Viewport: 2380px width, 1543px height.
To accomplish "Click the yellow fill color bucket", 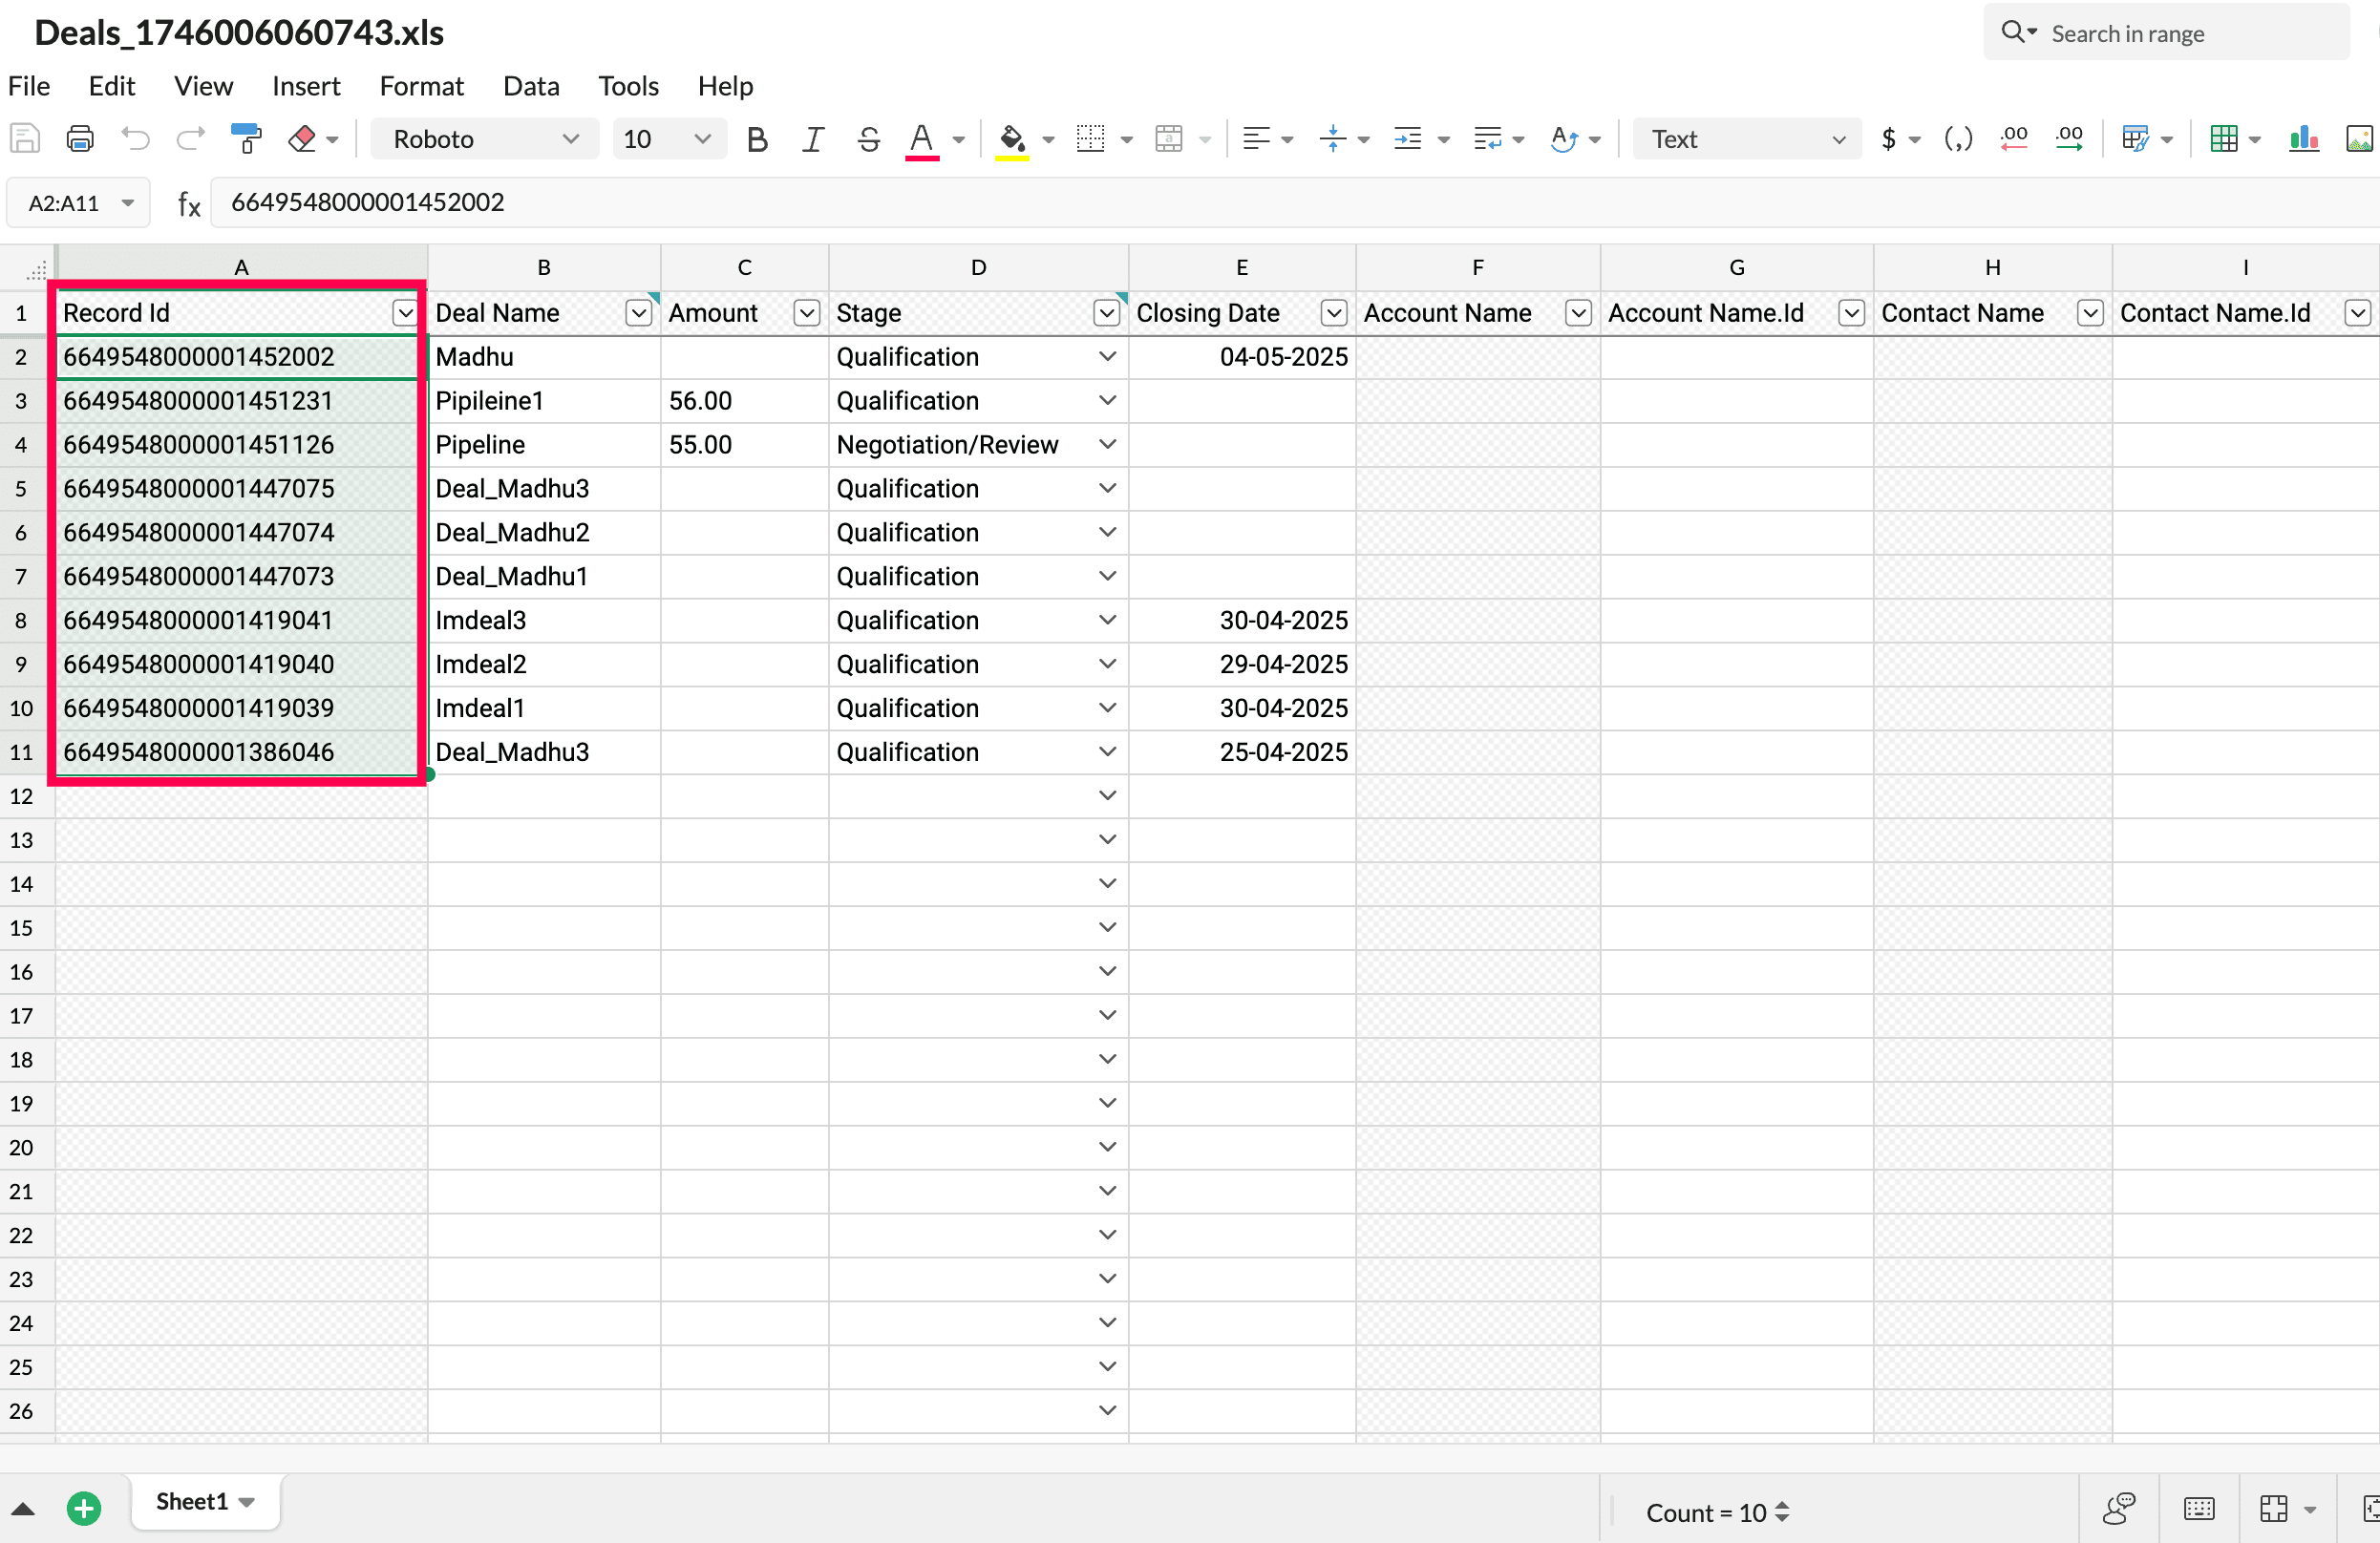I will click(x=1011, y=139).
